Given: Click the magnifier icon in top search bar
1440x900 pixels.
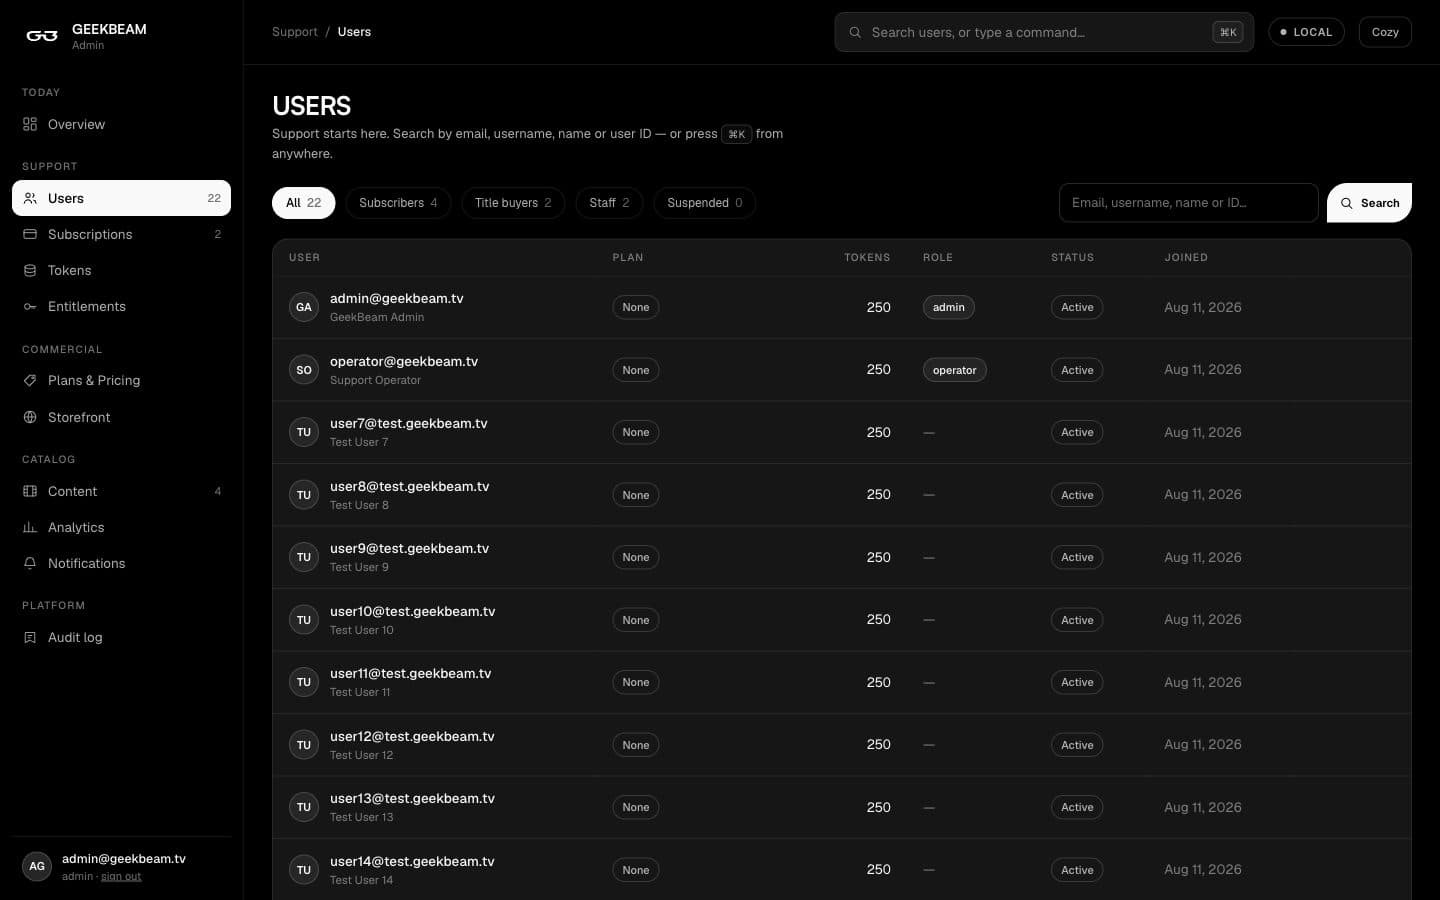Looking at the screenshot, I should (x=855, y=32).
